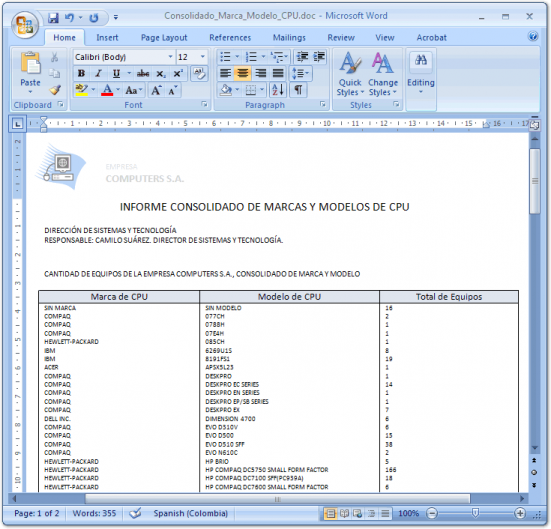551x529 pixels.
Task: Select the Review tab
Action: click(341, 38)
